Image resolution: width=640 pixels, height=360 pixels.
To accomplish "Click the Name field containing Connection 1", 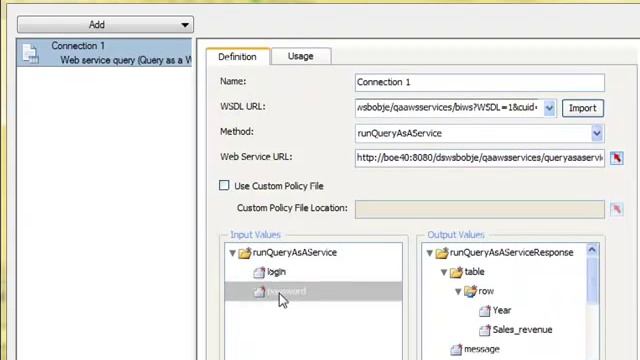I will [x=480, y=82].
